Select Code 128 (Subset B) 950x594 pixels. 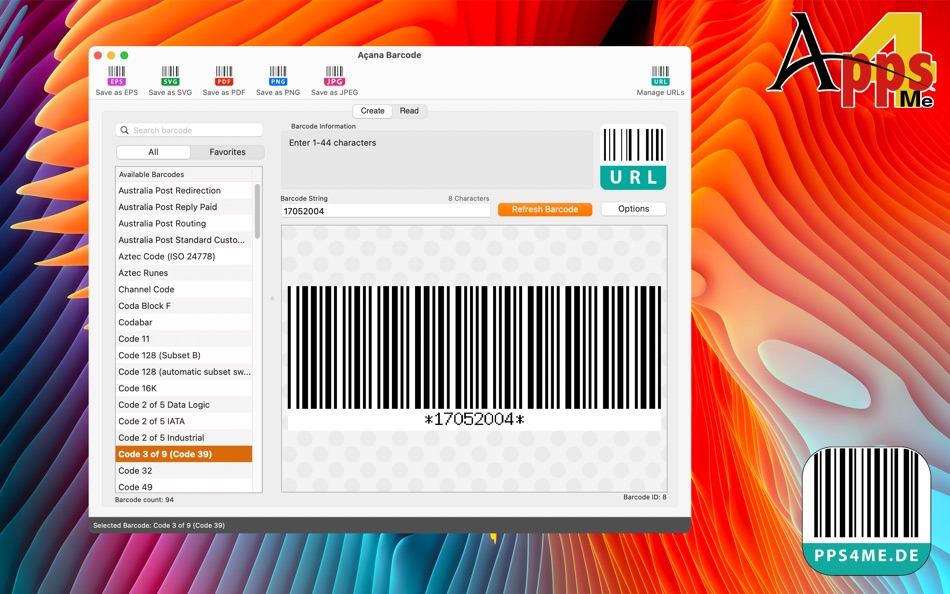(x=184, y=355)
